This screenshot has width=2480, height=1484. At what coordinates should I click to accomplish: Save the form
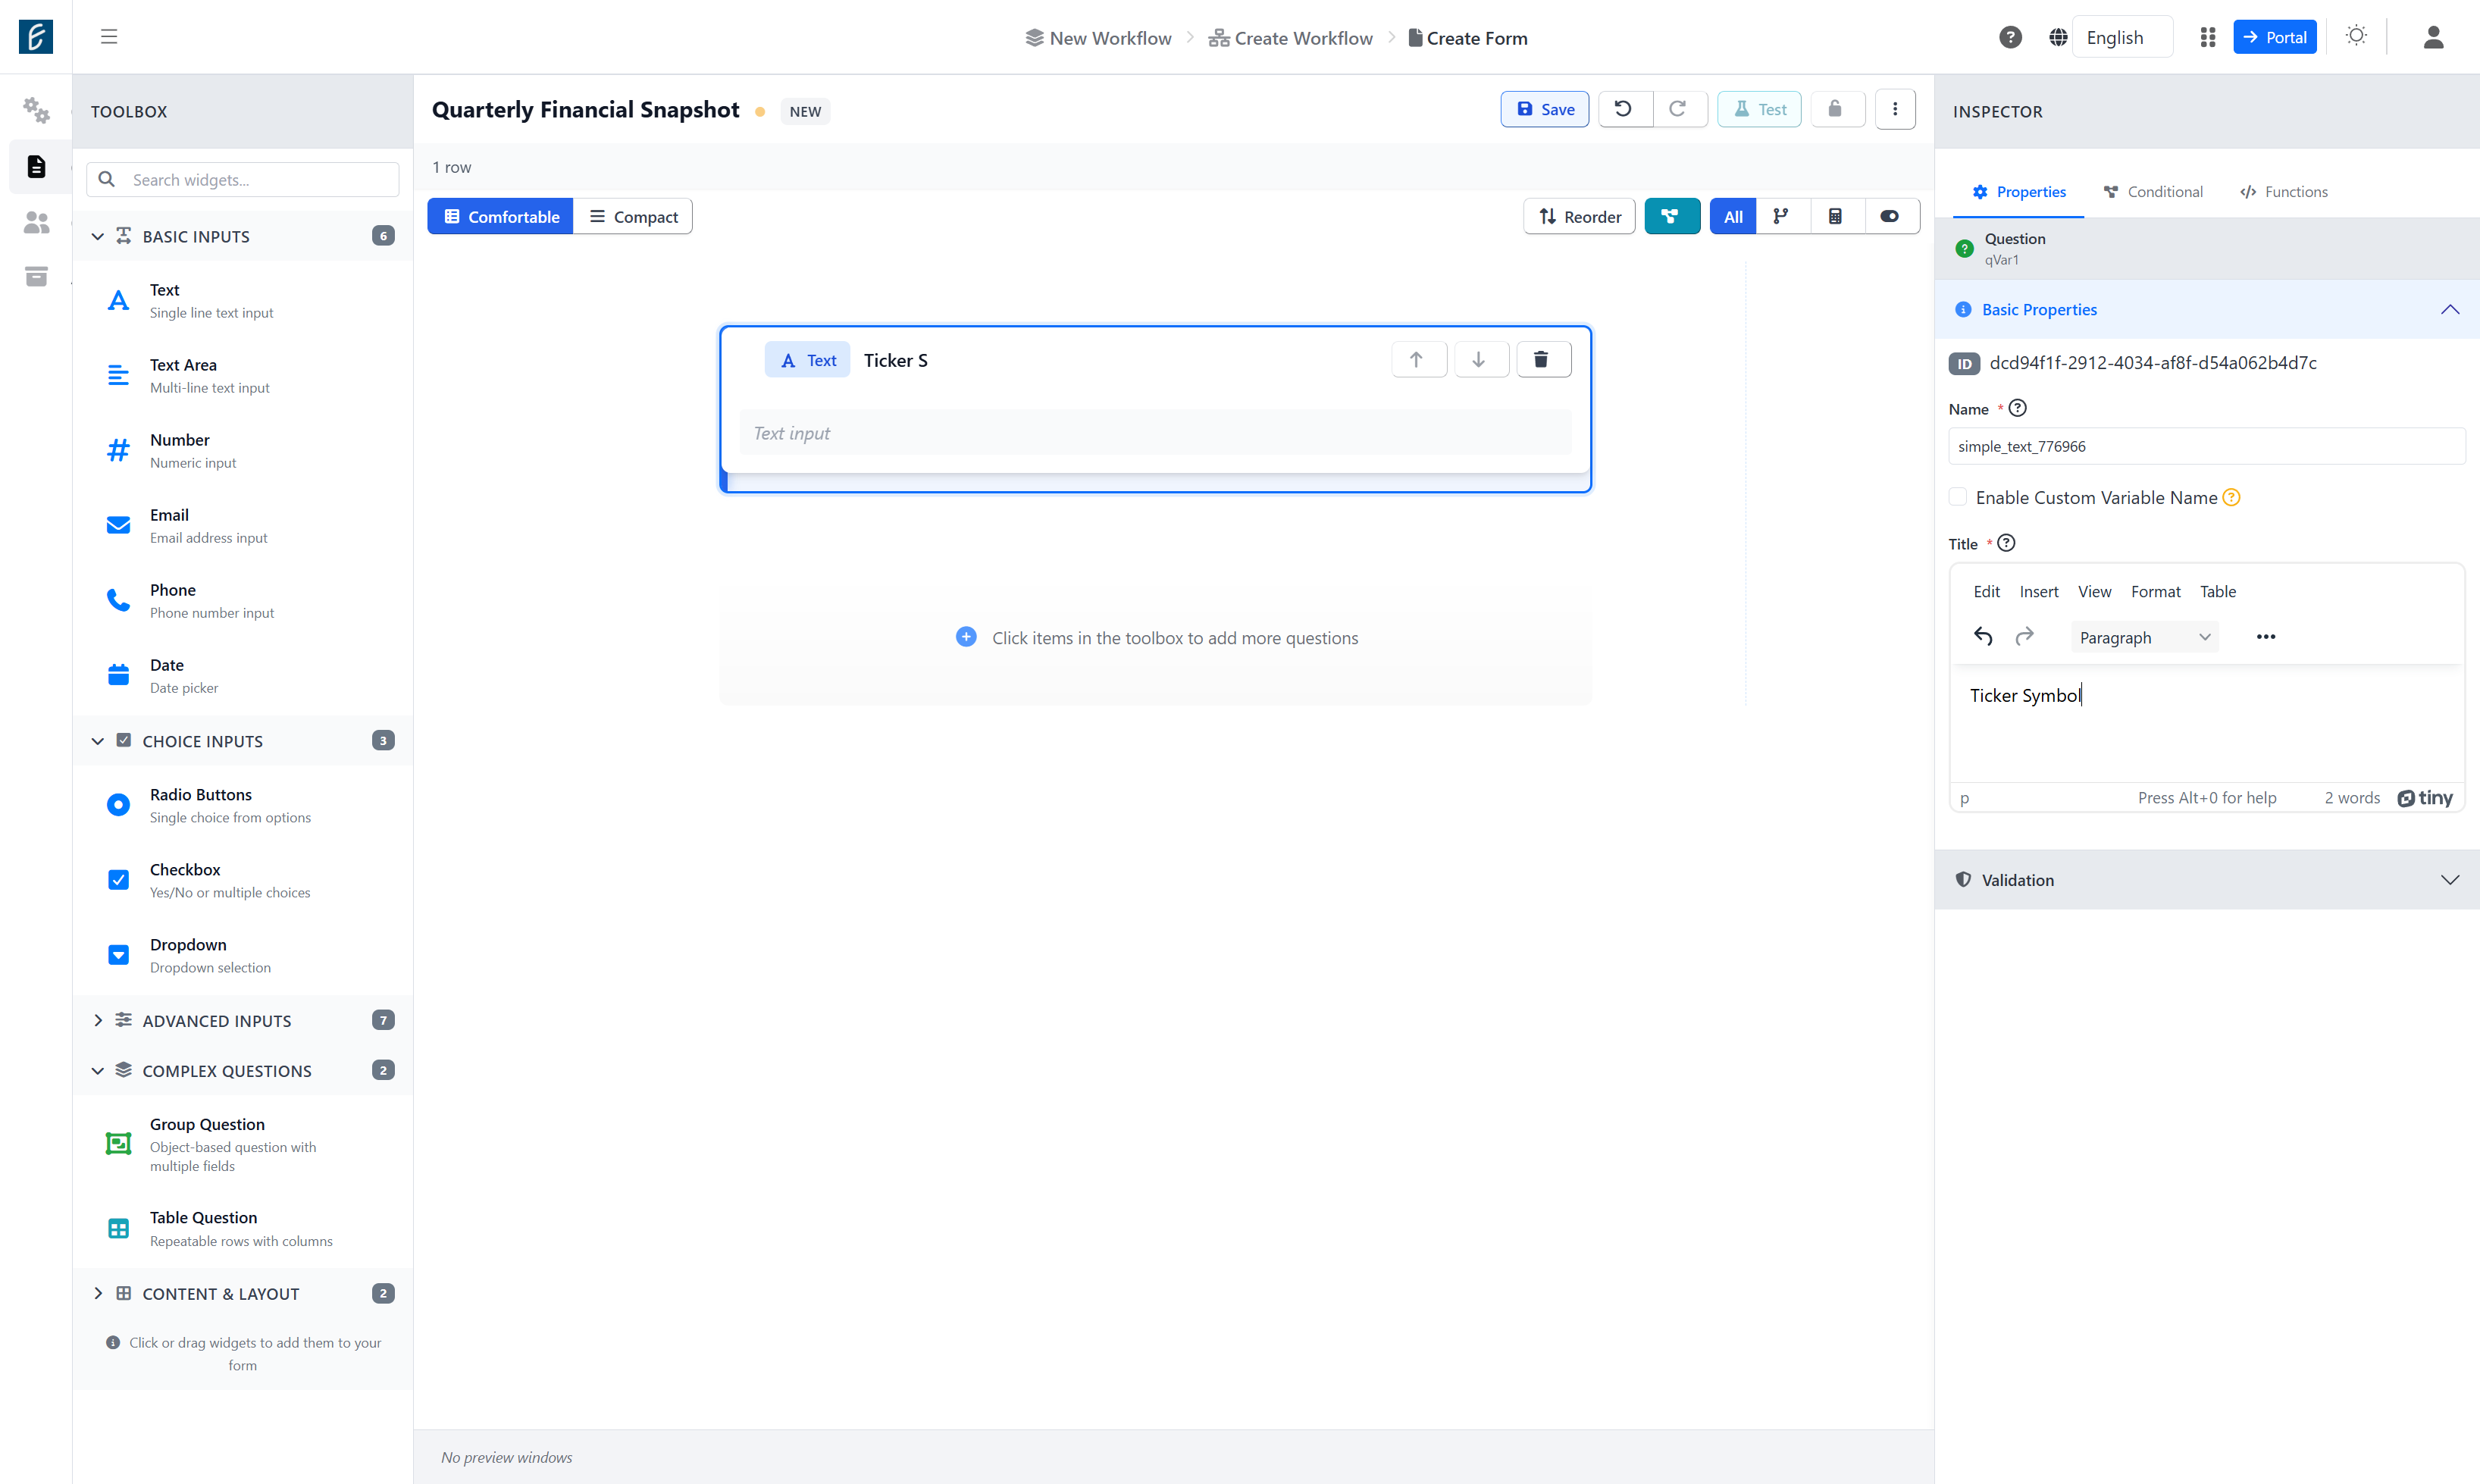tap(1545, 109)
